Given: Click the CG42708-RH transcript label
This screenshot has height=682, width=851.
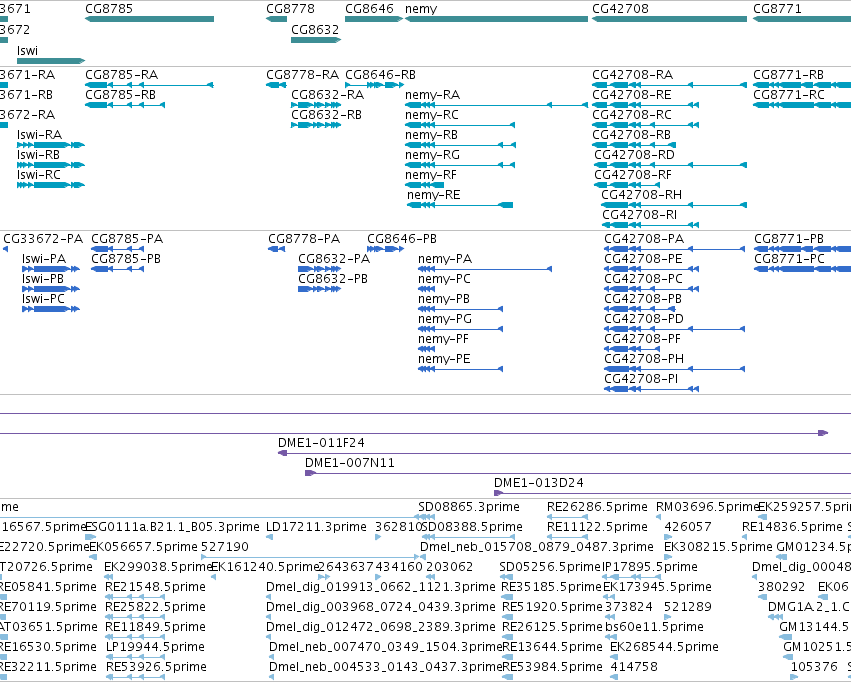Looking at the screenshot, I should coord(642,195).
